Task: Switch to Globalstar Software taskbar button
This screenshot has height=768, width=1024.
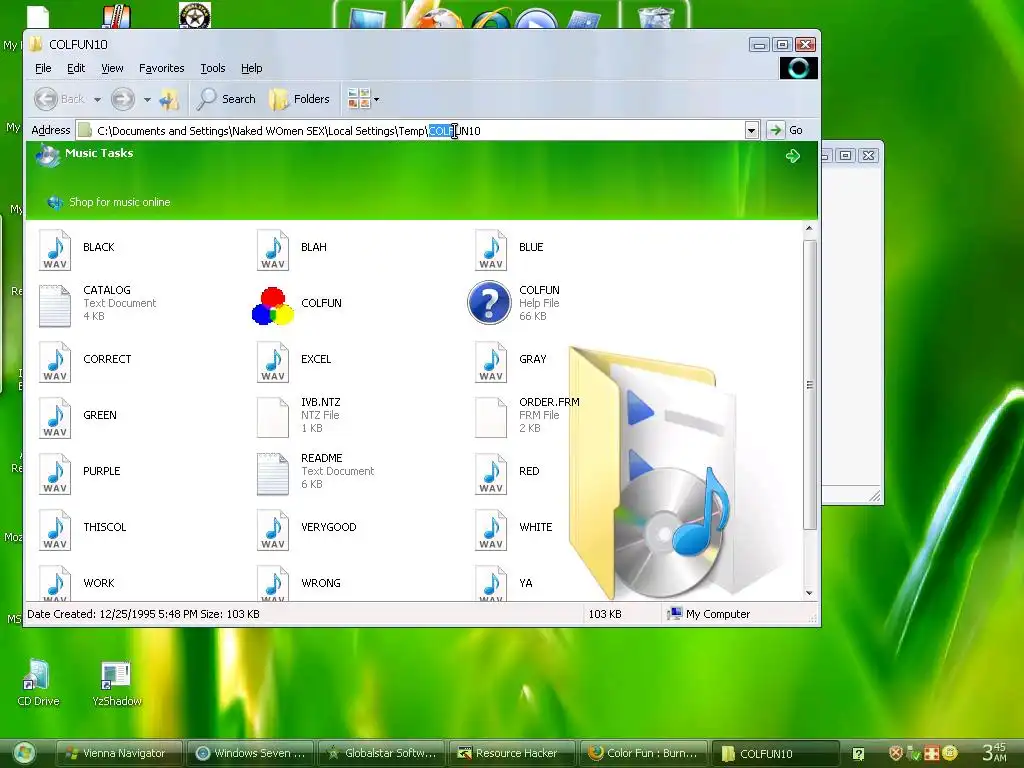Action: pyautogui.click(x=381, y=754)
